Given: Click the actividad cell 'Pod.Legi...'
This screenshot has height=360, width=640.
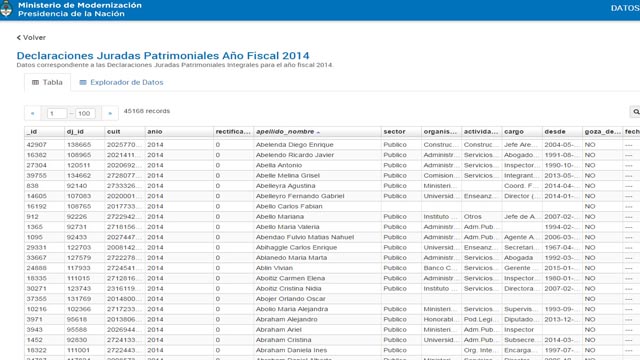Looking at the screenshot, I should (482, 320).
